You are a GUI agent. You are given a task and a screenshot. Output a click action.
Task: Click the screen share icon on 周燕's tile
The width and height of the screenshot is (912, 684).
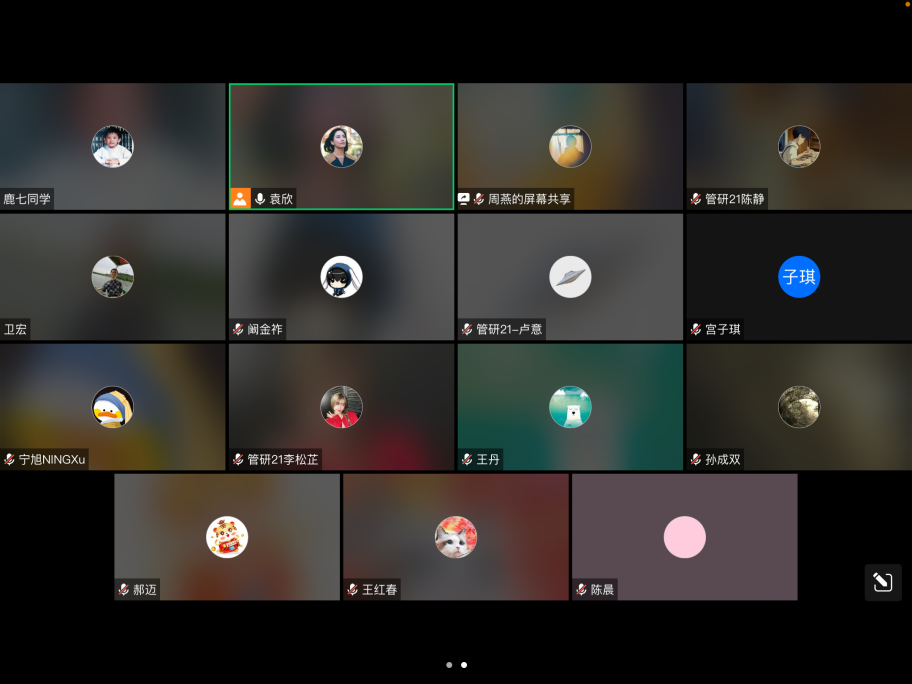[x=464, y=199]
